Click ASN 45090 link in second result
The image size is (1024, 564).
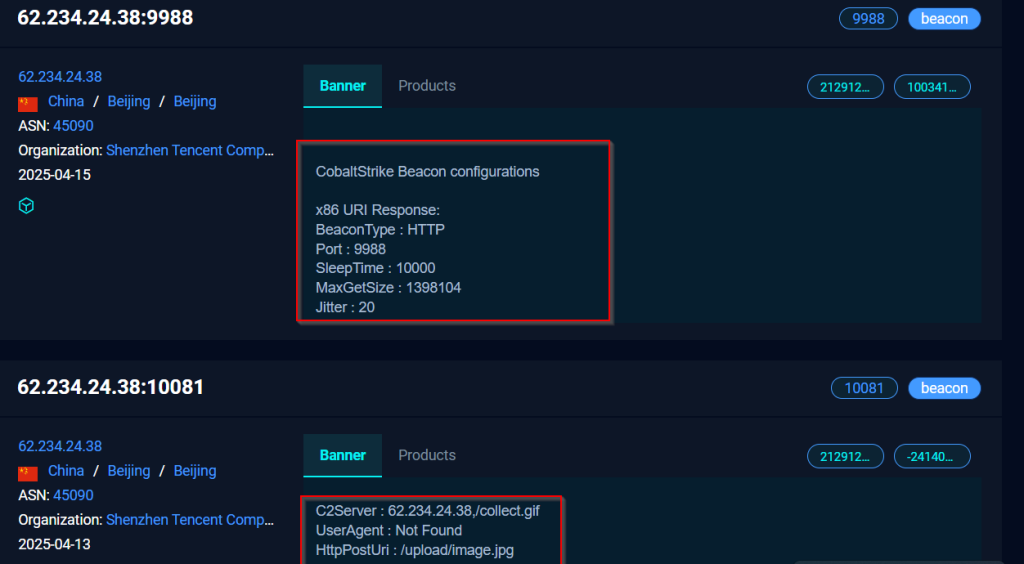[73, 495]
